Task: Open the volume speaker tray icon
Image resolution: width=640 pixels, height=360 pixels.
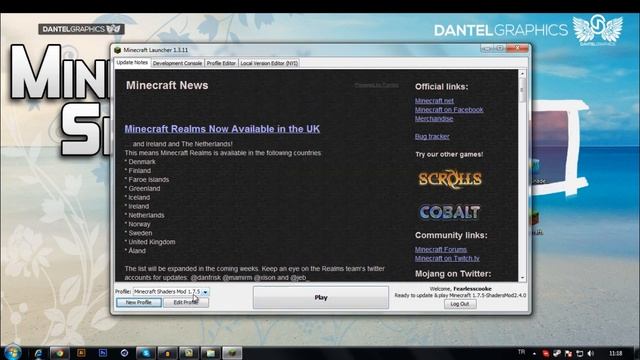Action: pos(591,353)
